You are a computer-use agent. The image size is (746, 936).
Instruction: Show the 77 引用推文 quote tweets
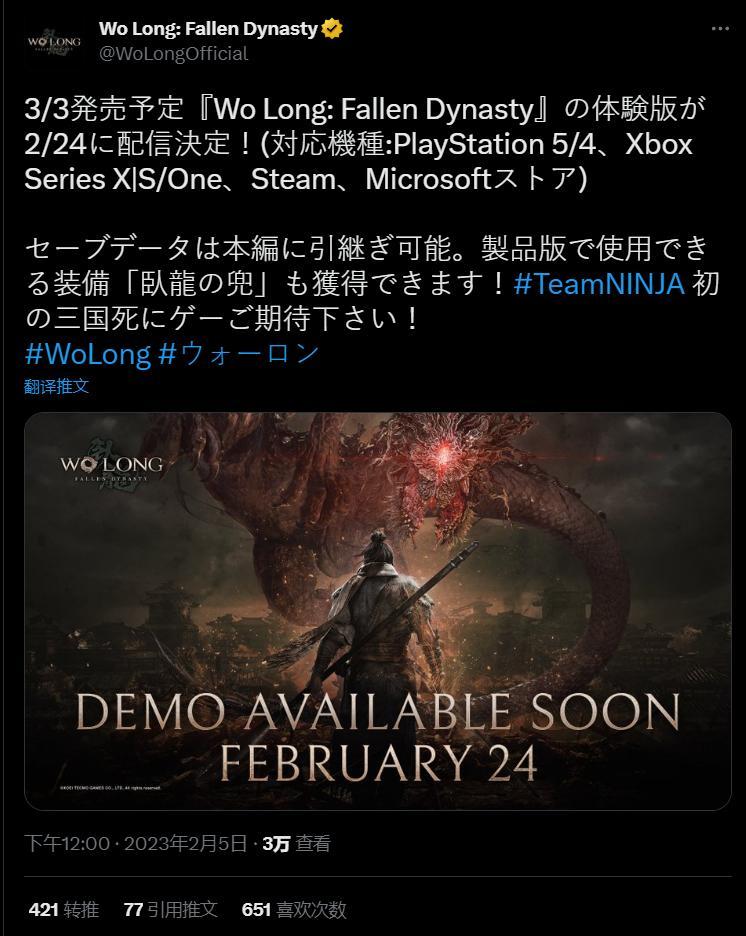171,910
